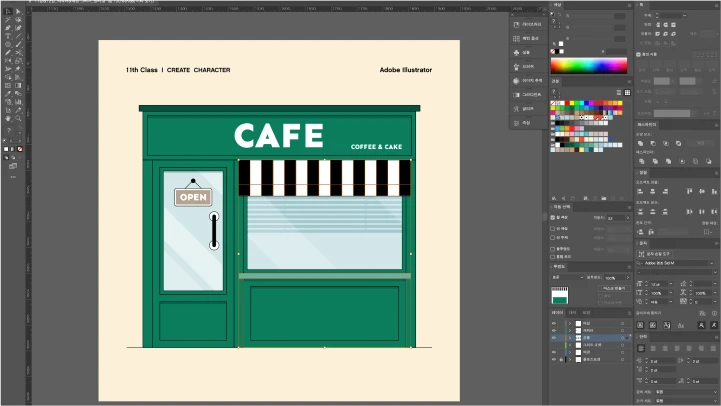721x406 pixels.
Task: Click the Touch Type Tool button
Action: click(x=655, y=254)
